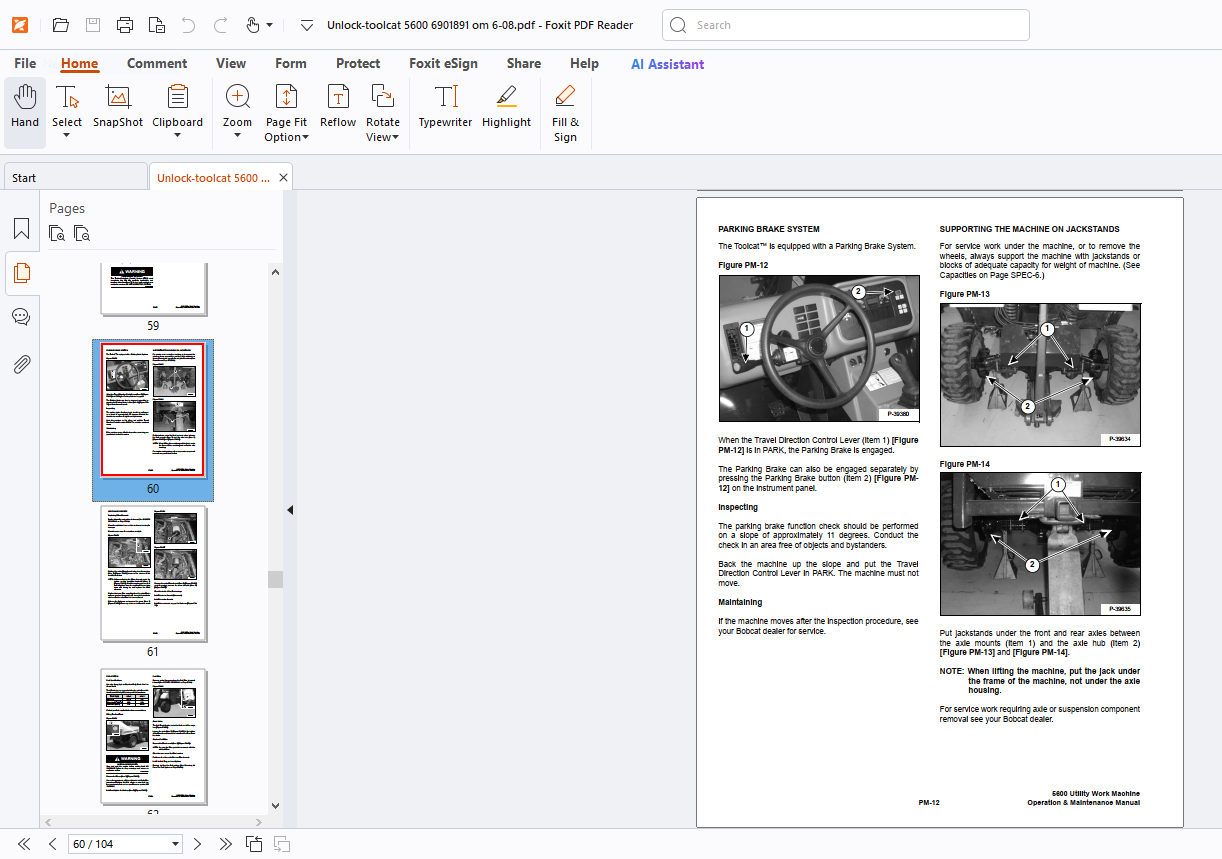Jump to the last page
Image resolution: width=1222 pixels, height=859 pixels.
tap(225, 844)
